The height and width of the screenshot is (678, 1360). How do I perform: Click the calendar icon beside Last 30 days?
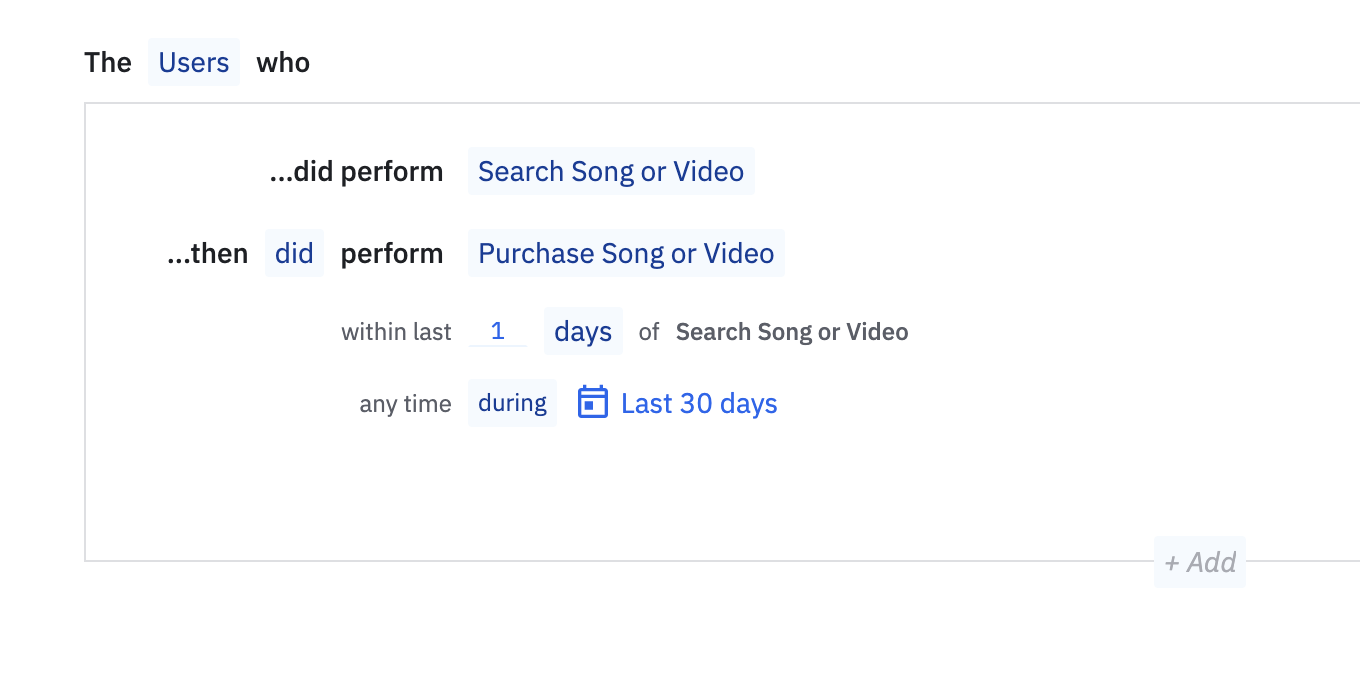(x=593, y=403)
